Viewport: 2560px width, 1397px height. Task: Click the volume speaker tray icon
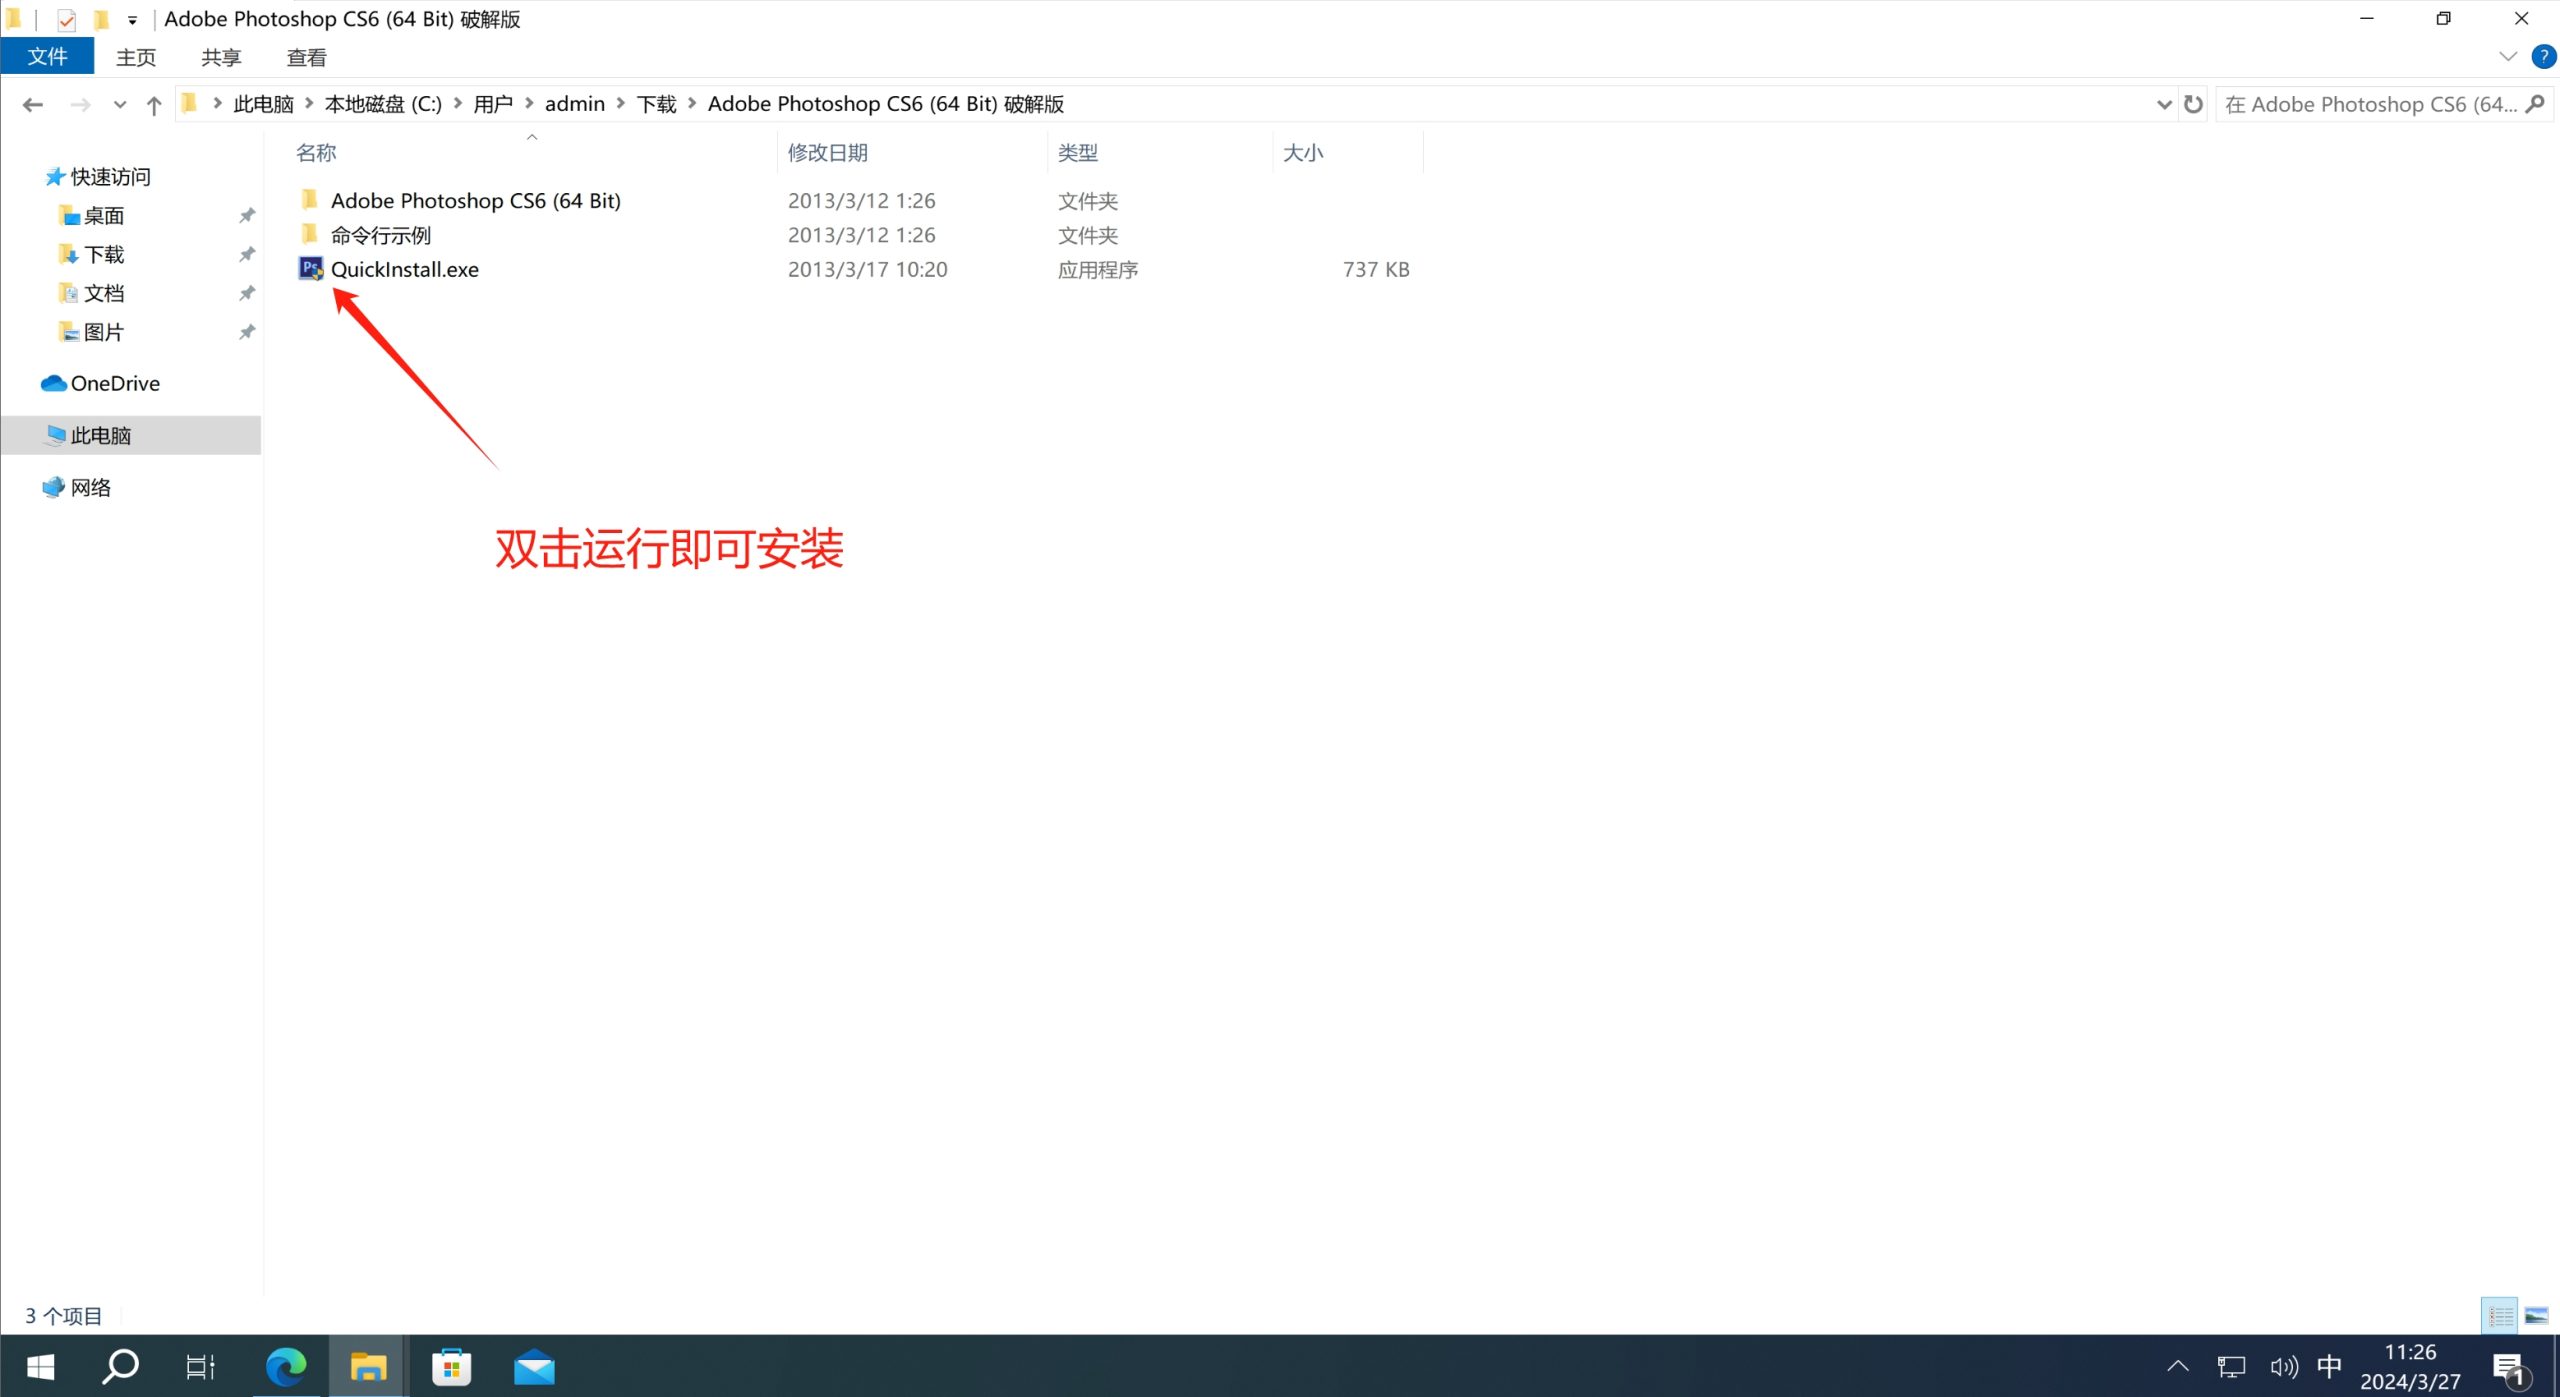pyautogui.click(x=2283, y=1367)
